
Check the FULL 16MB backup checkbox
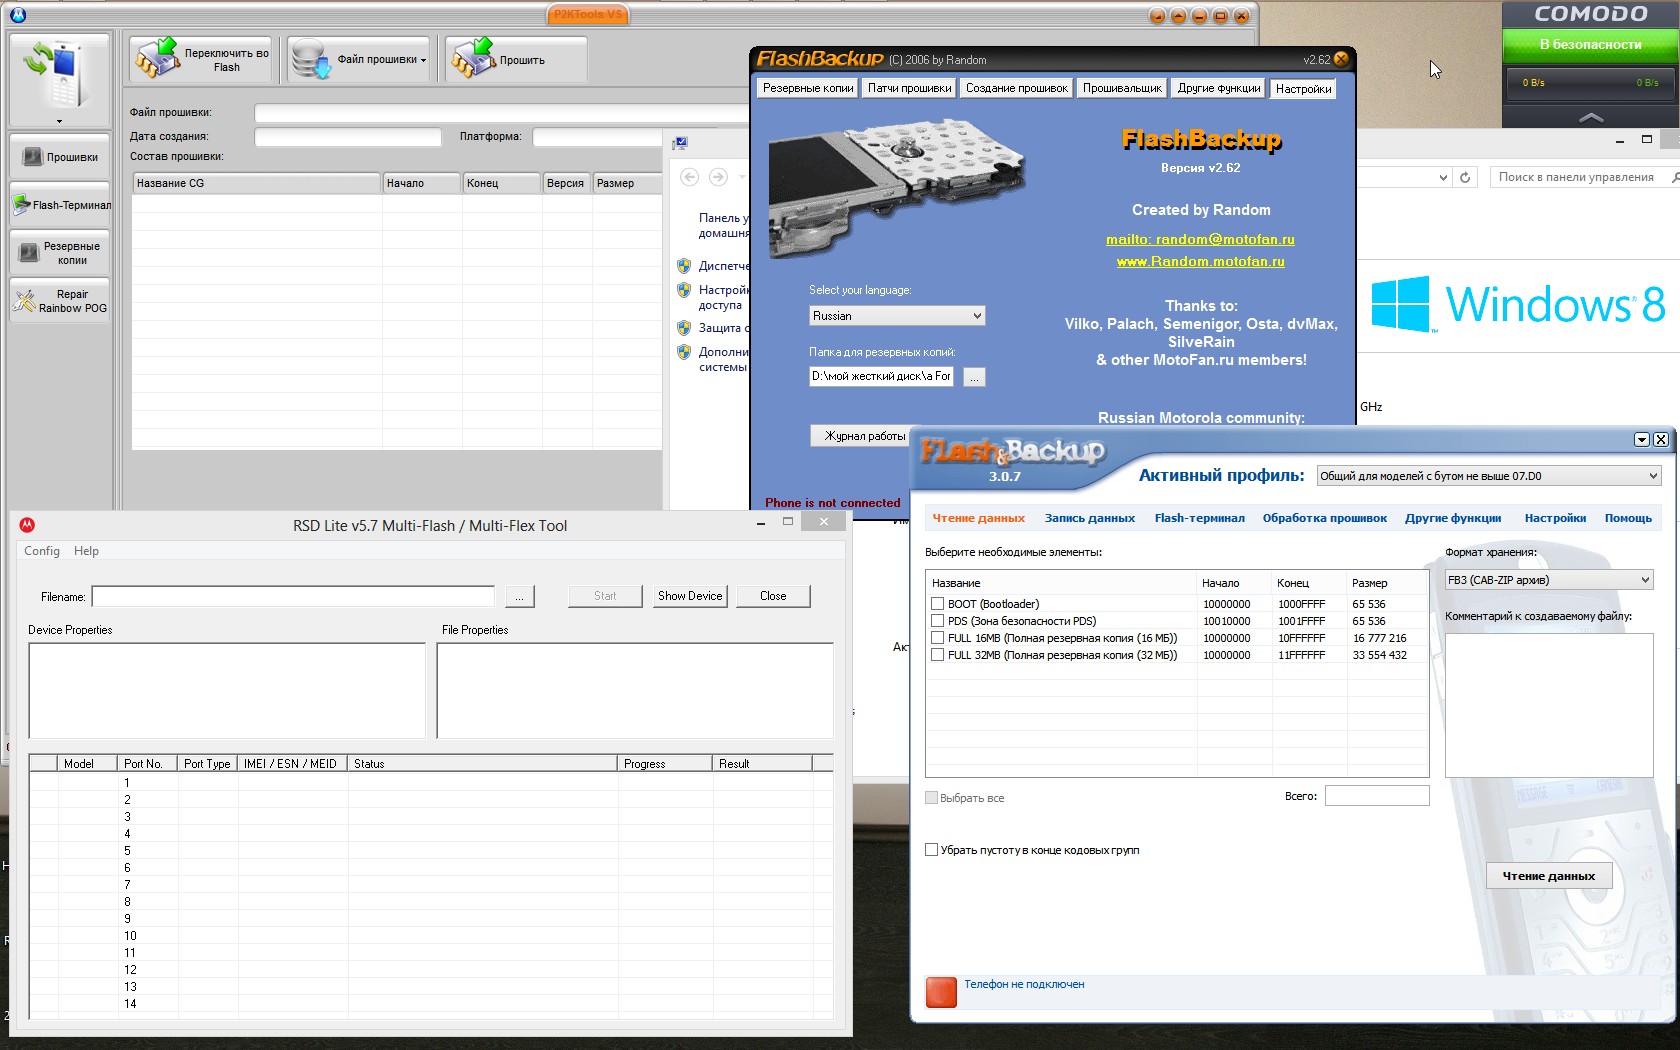pyautogui.click(x=937, y=638)
